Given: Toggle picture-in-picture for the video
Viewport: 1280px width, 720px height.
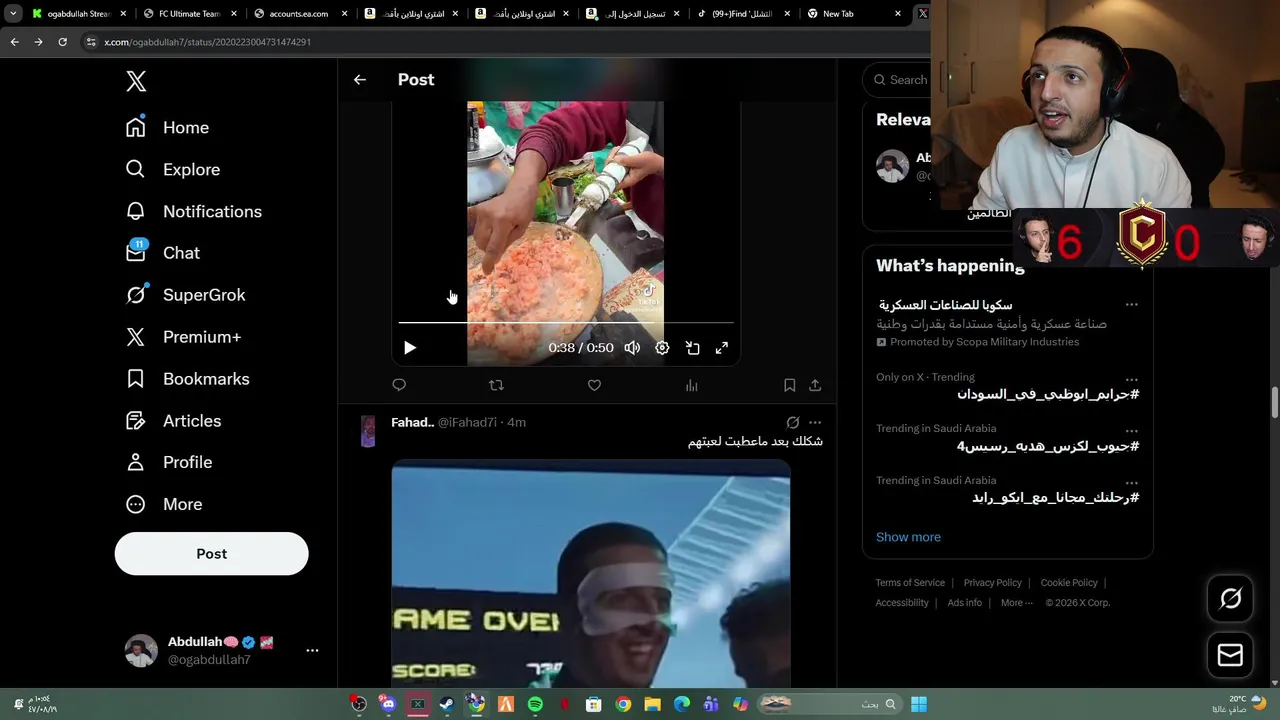Looking at the screenshot, I should coord(692,348).
